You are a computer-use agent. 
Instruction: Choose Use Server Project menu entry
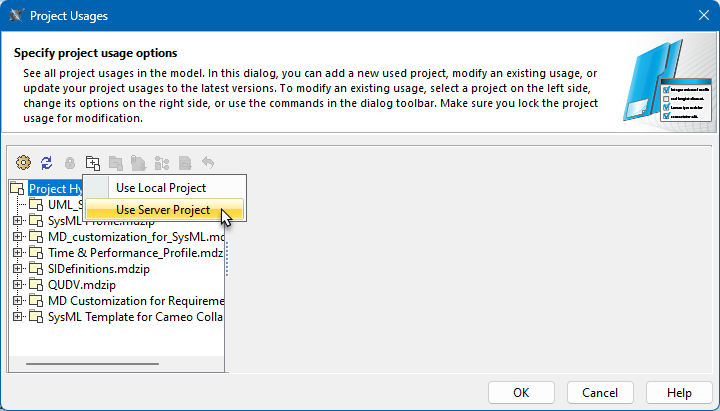tap(163, 210)
